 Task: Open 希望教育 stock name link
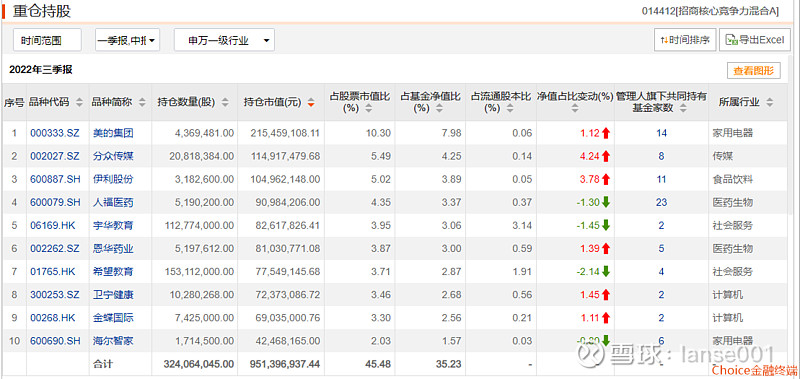point(113,271)
